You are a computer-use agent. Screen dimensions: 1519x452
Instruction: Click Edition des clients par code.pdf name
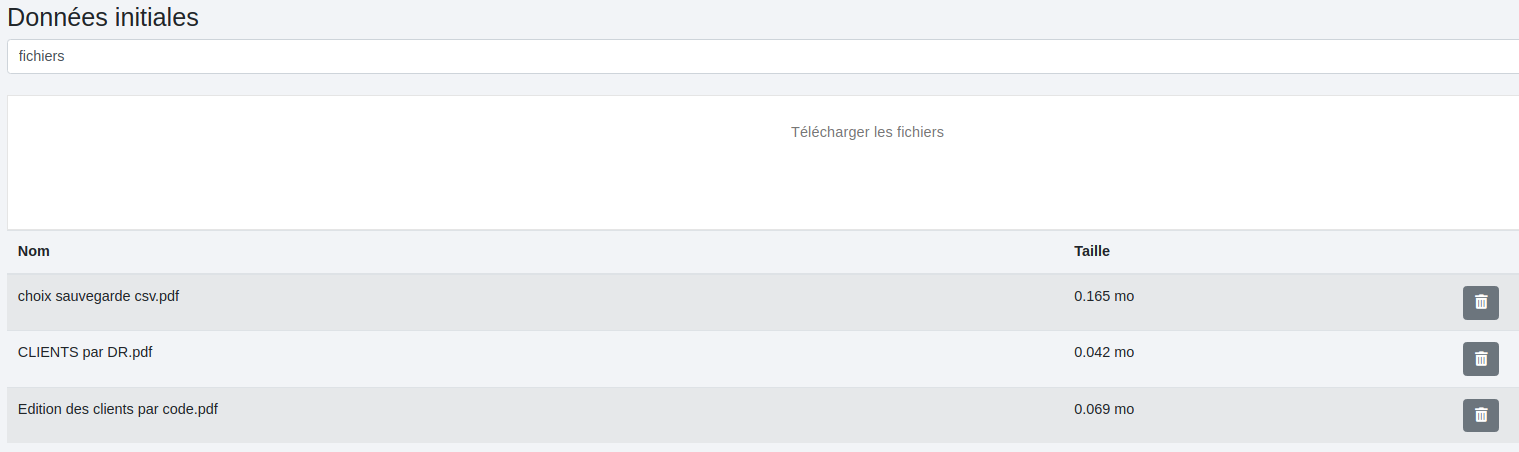coord(118,408)
